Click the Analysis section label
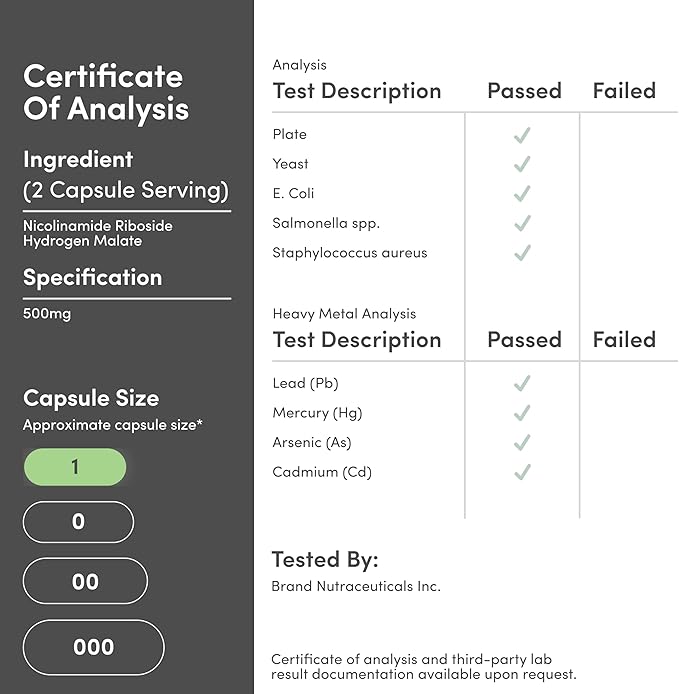Viewport: 679px width, 694px height. 300,65
